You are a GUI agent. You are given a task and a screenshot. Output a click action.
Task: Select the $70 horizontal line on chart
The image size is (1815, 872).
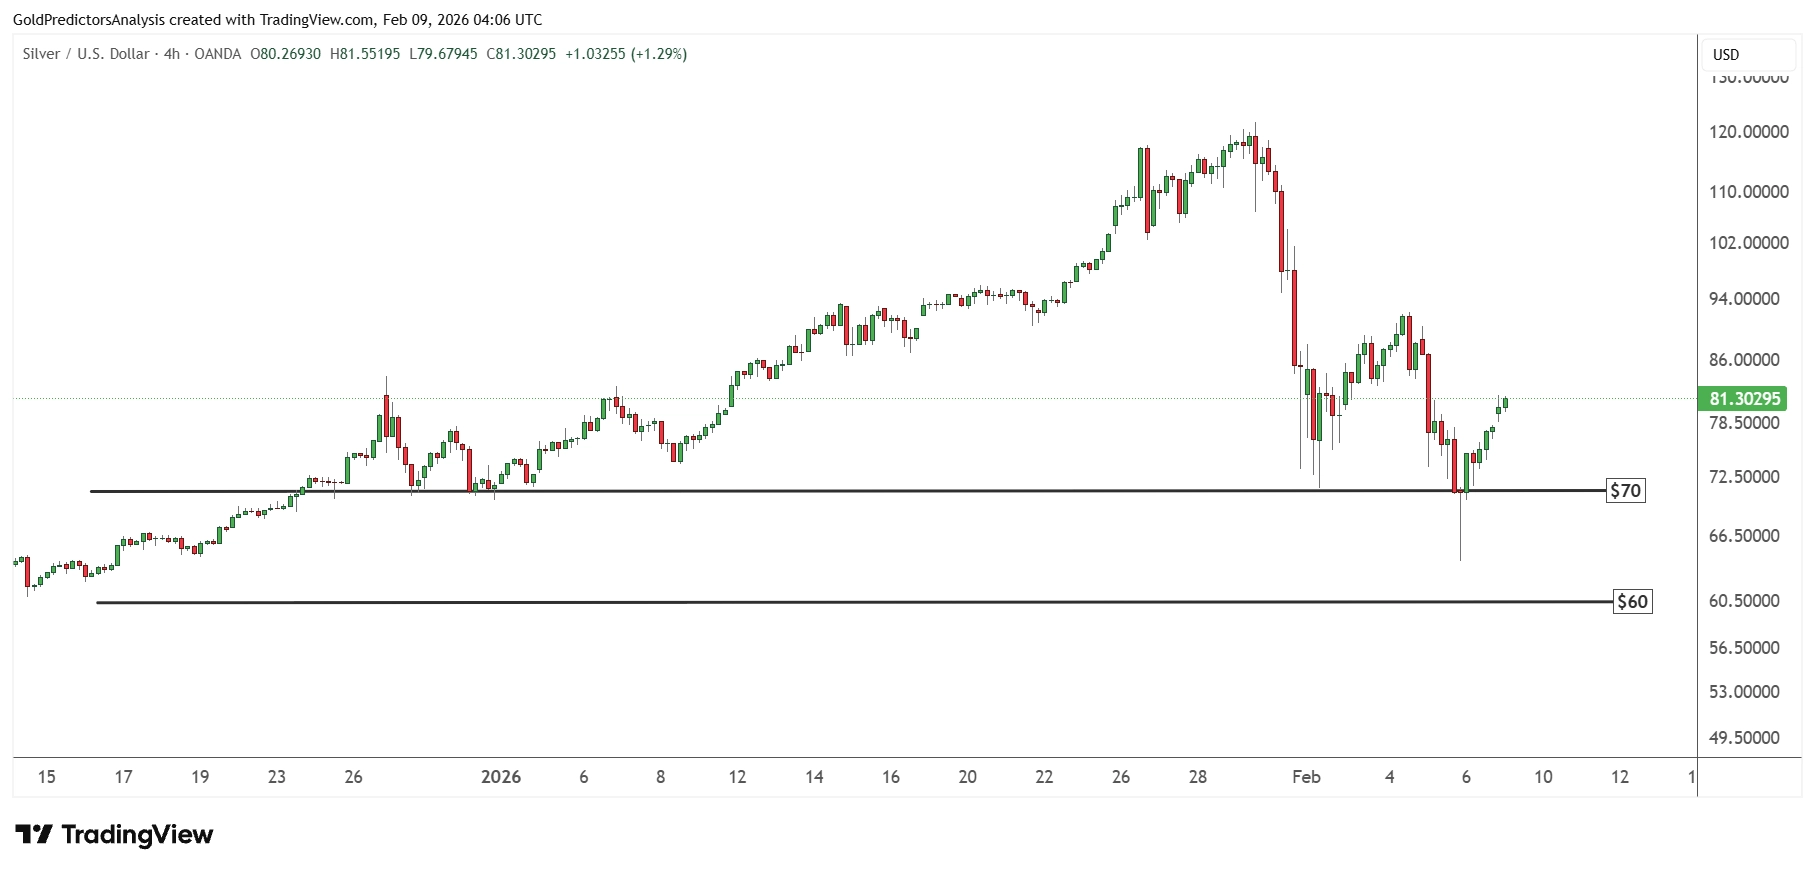tap(847, 491)
